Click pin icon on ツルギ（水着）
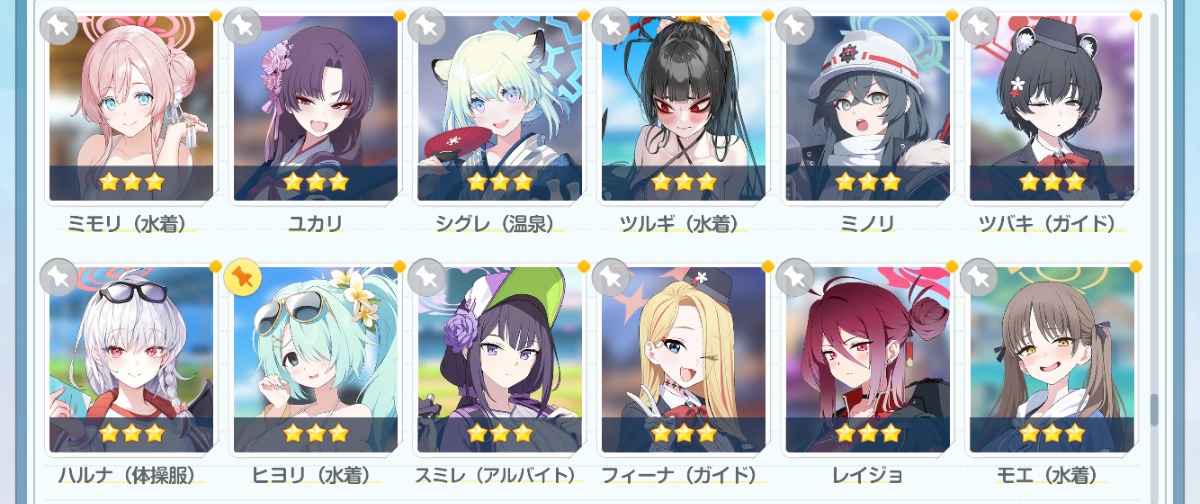This screenshot has height=504, width=1200. 611,25
